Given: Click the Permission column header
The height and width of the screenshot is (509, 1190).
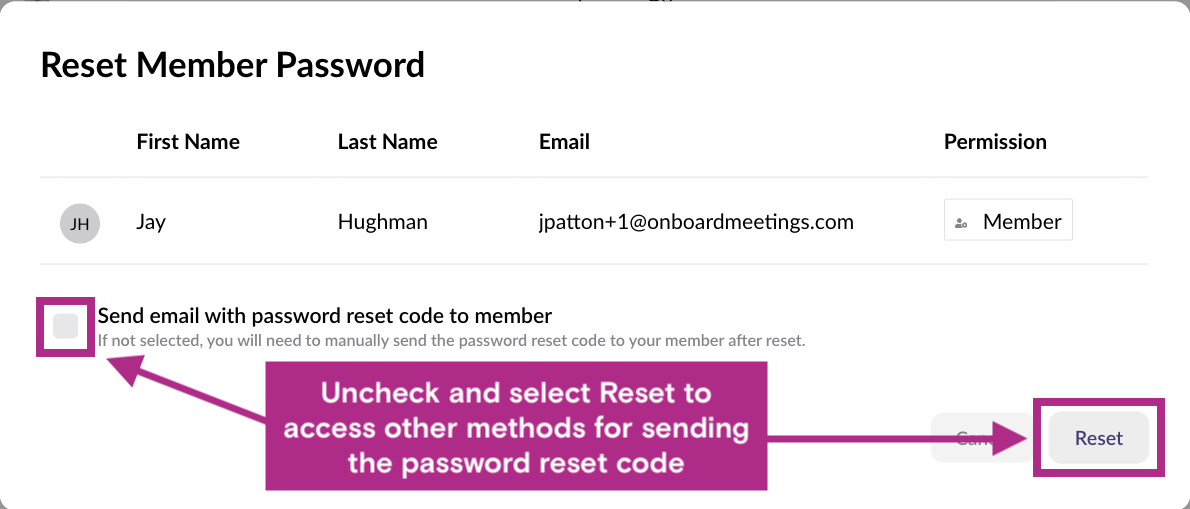Looking at the screenshot, I should coord(995,142).
